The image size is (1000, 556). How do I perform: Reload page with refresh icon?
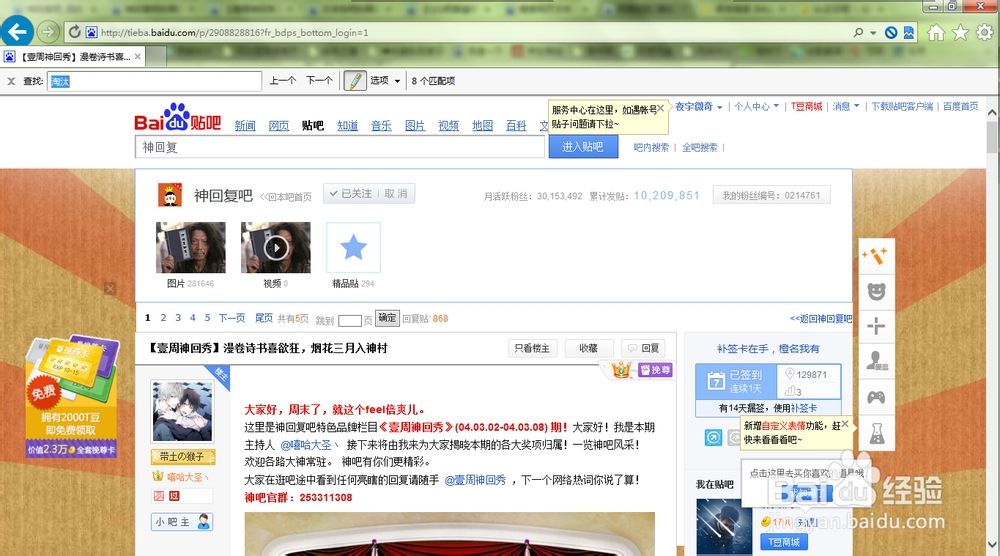click(75, 32)
